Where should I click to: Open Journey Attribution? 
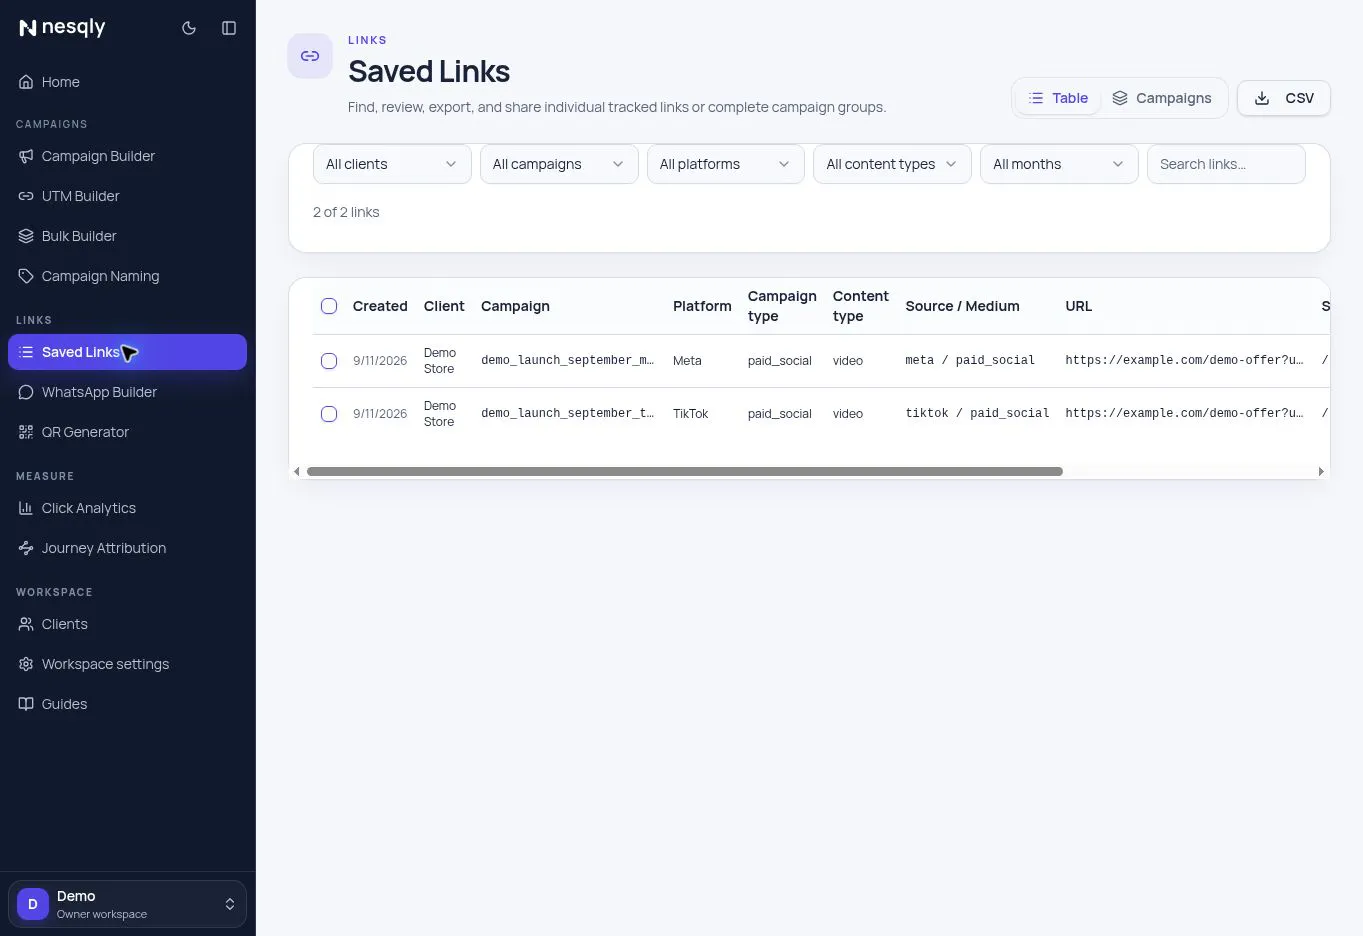(x=127, y=548)
